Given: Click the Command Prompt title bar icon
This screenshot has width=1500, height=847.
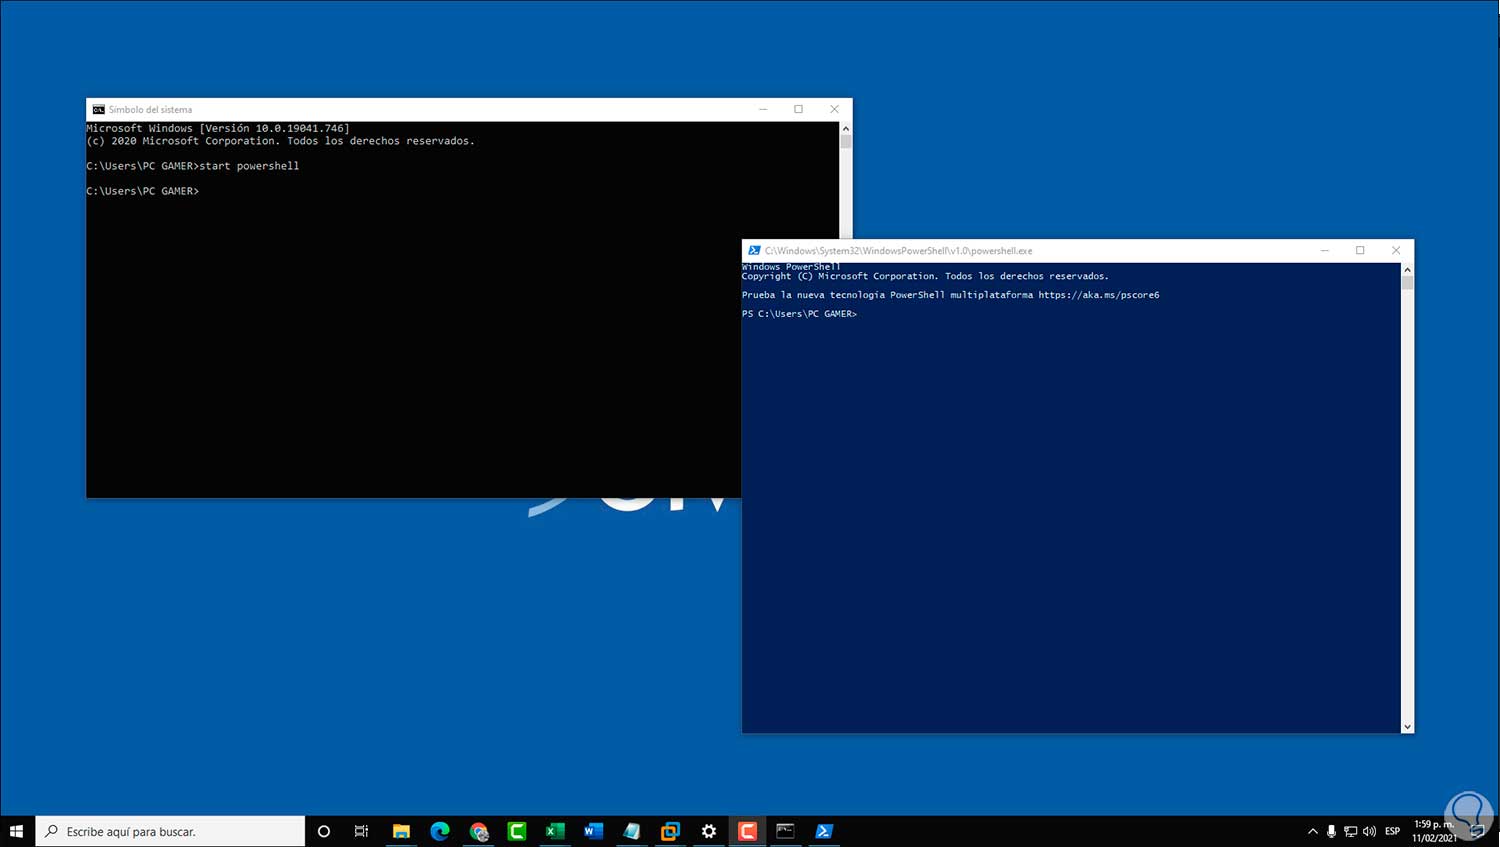Looking at the screenshot, I should (98, 110).
